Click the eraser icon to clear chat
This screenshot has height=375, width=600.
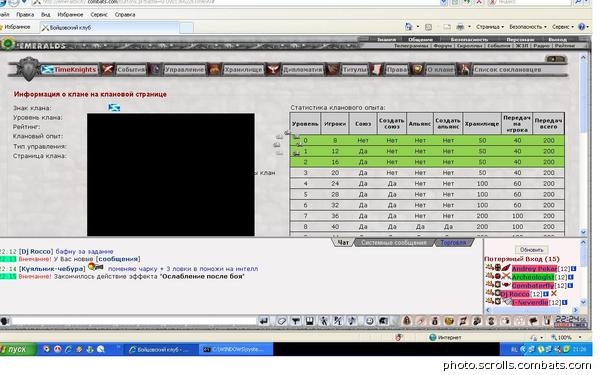click(282, 321)
